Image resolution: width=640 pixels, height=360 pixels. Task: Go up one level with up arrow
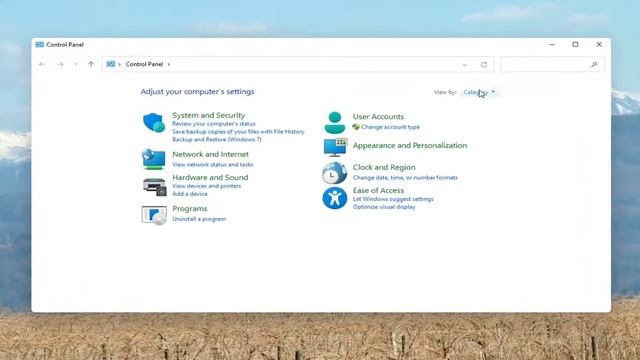pos(91,64)
